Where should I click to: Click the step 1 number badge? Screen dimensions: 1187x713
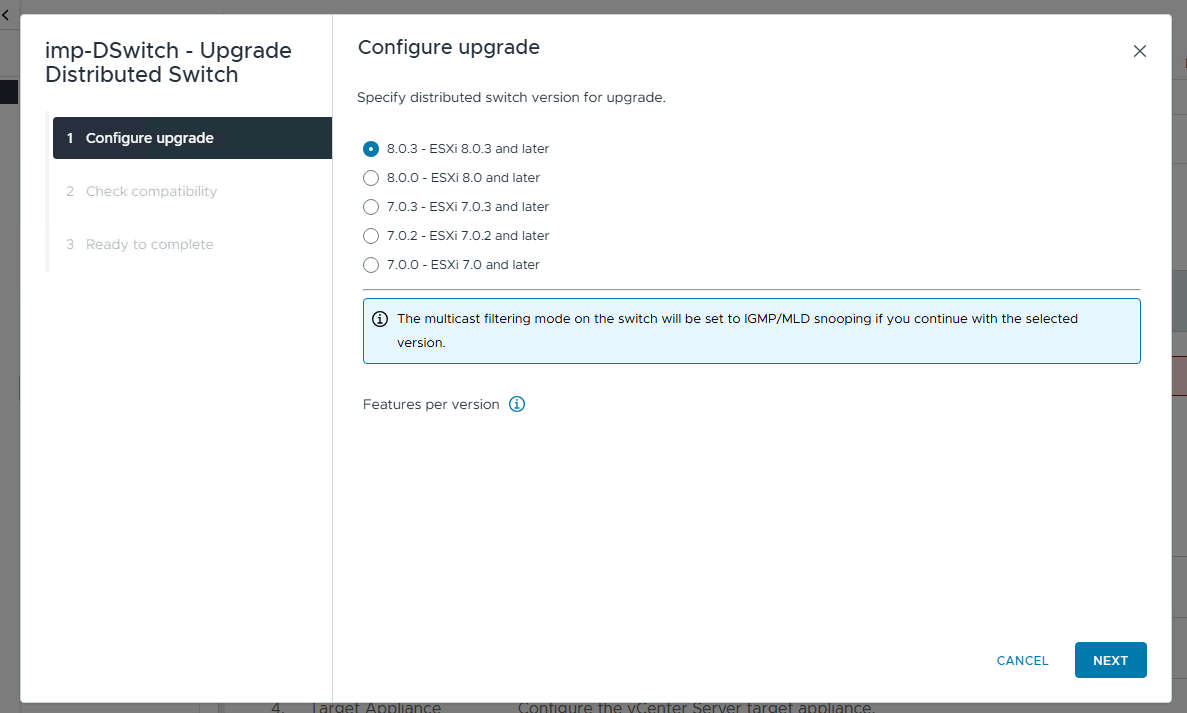pyautogui.click(x=68, y=137)
